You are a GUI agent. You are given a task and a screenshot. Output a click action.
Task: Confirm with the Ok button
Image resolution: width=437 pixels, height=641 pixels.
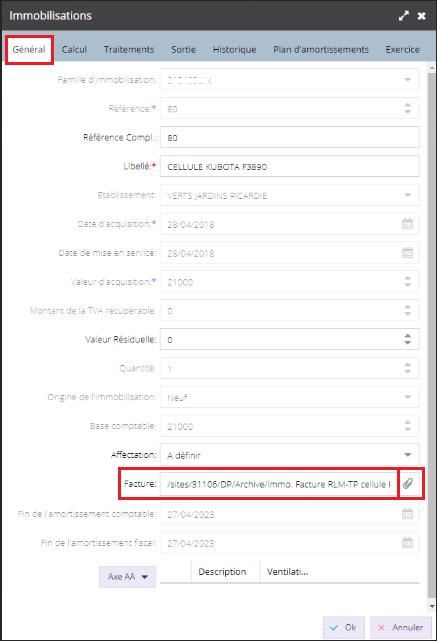coord(343,628)
